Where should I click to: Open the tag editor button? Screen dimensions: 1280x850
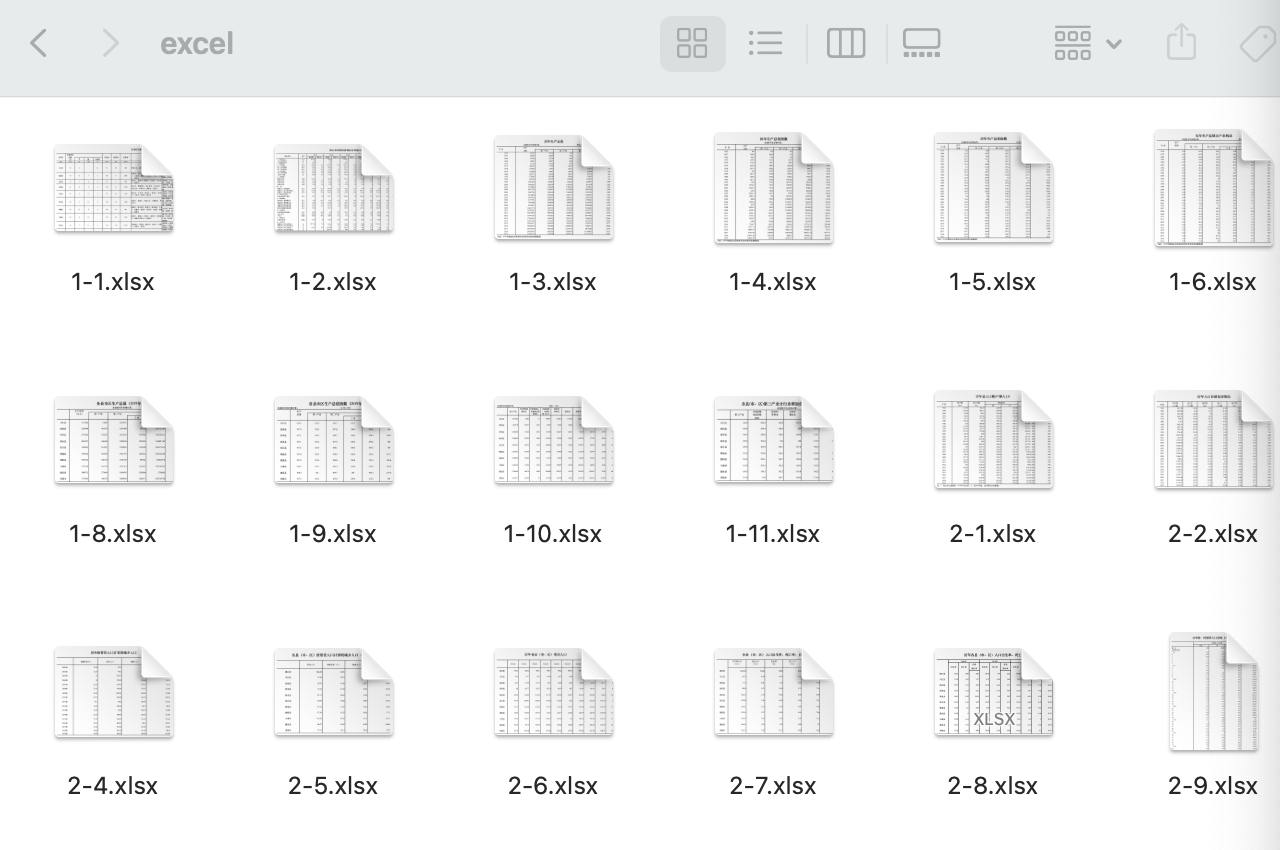pyautogui.click(x=1258, y=43)
